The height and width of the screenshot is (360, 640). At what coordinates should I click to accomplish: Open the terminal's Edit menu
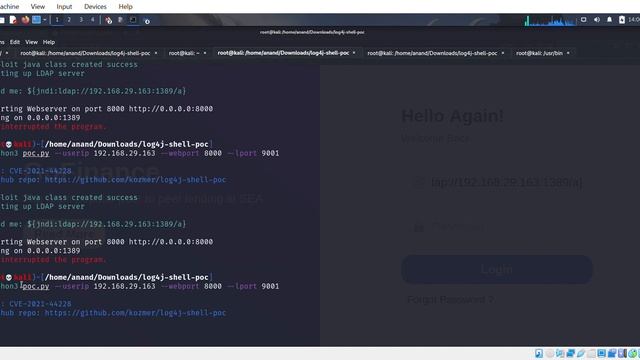point(15,42)
